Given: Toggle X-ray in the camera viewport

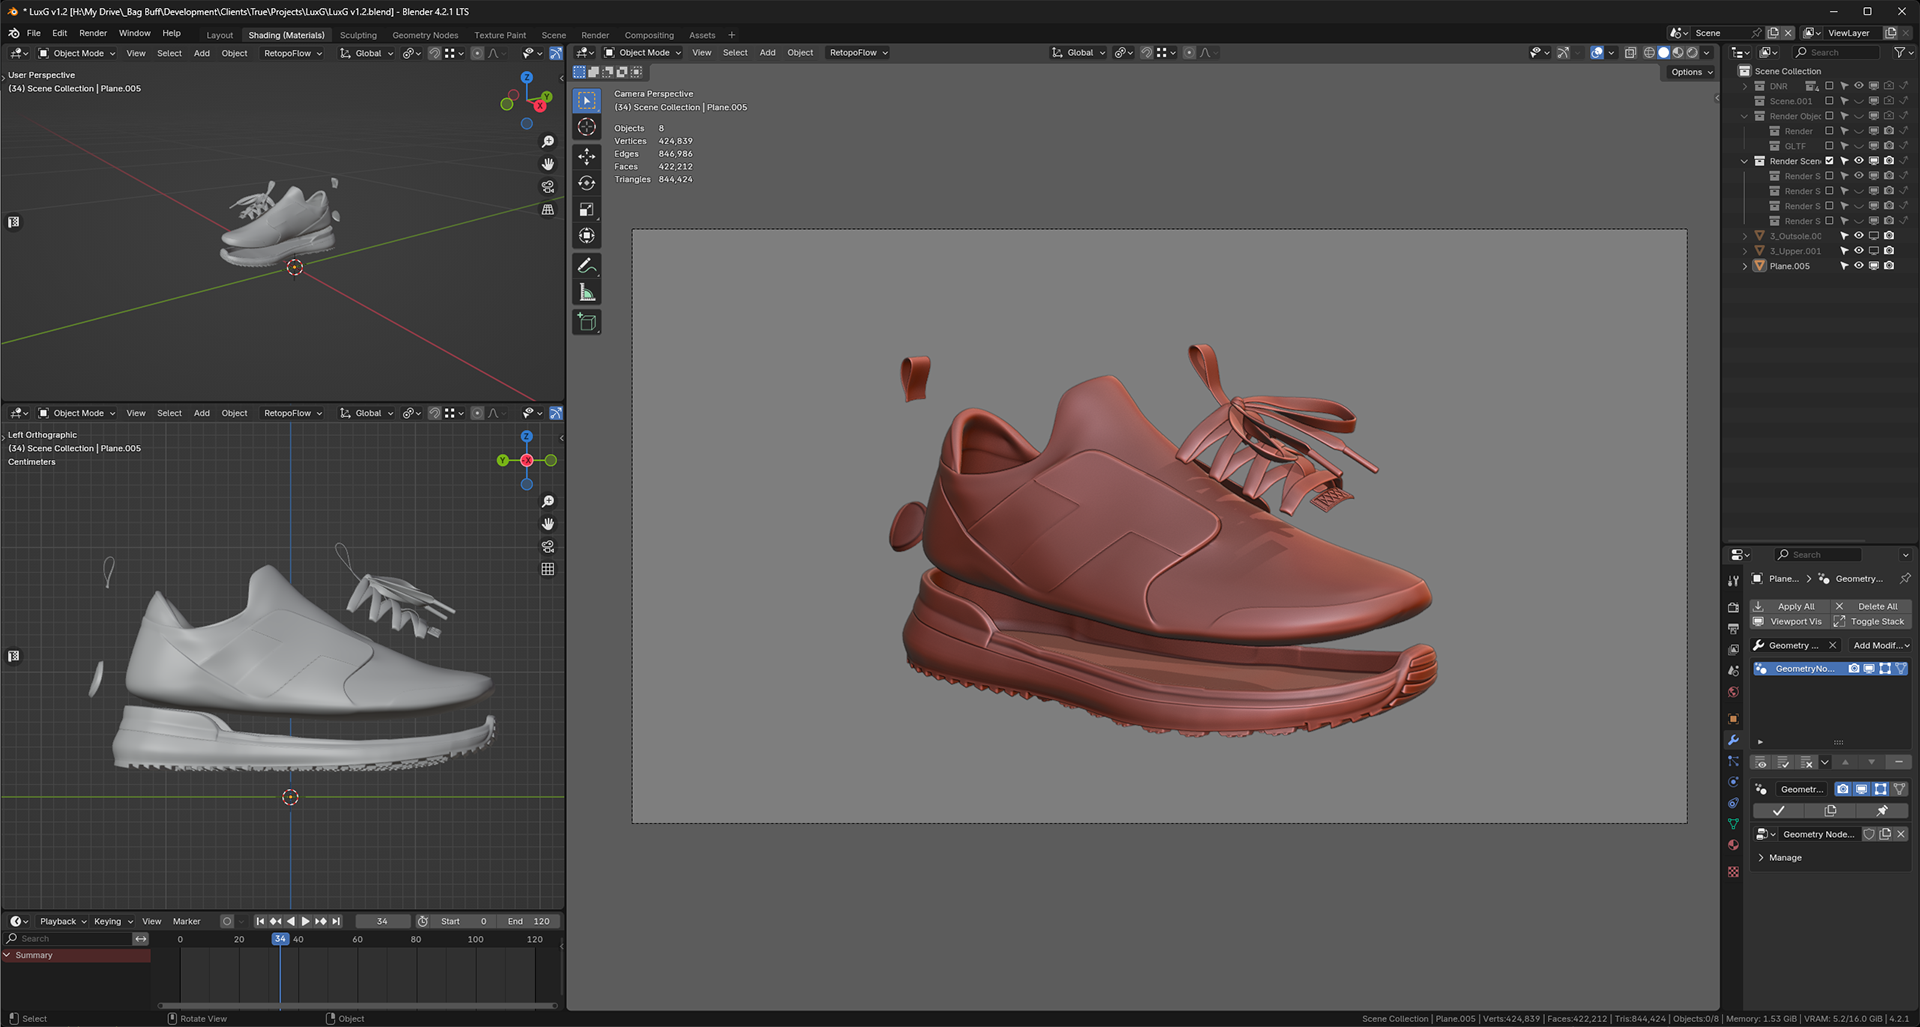Looking at the screenshot, I should (x=1630, y=53).
